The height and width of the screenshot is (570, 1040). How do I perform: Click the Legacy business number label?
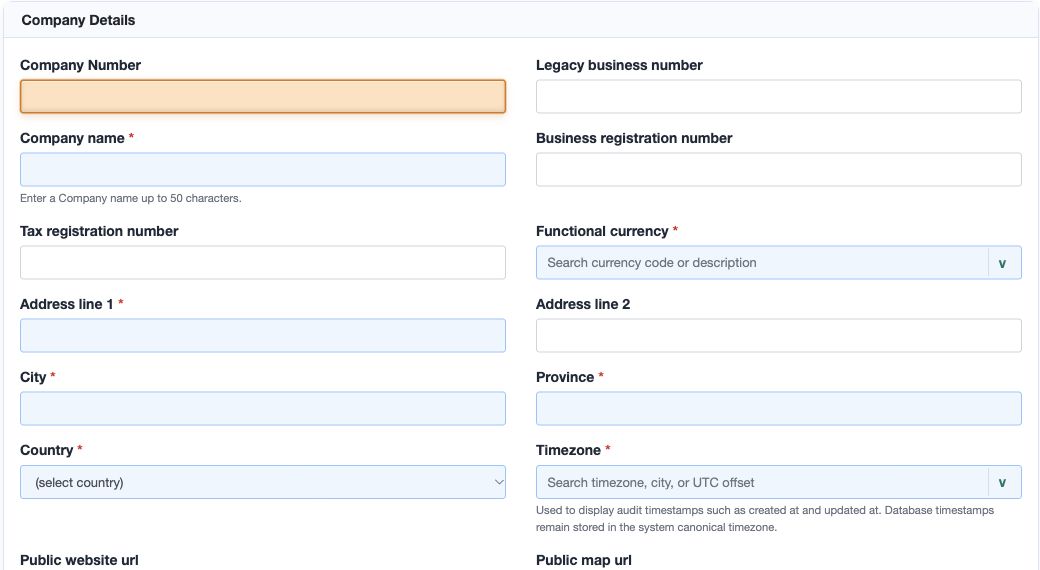click(619, 65)
